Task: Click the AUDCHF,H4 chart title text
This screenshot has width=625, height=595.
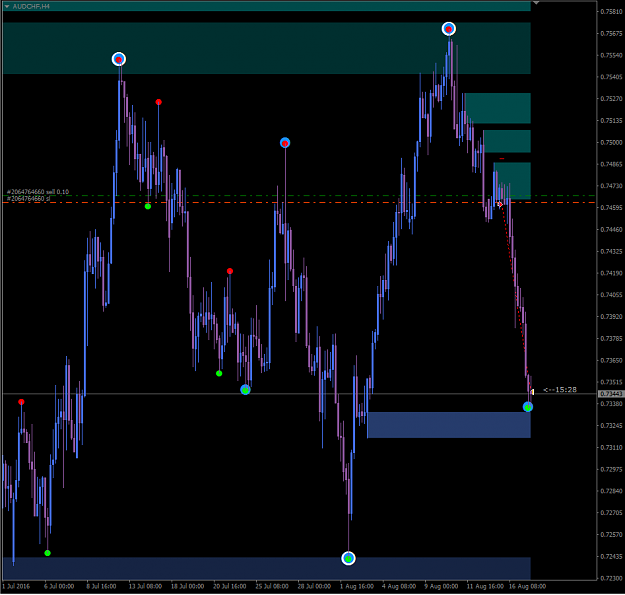Action: click(31, 6)
